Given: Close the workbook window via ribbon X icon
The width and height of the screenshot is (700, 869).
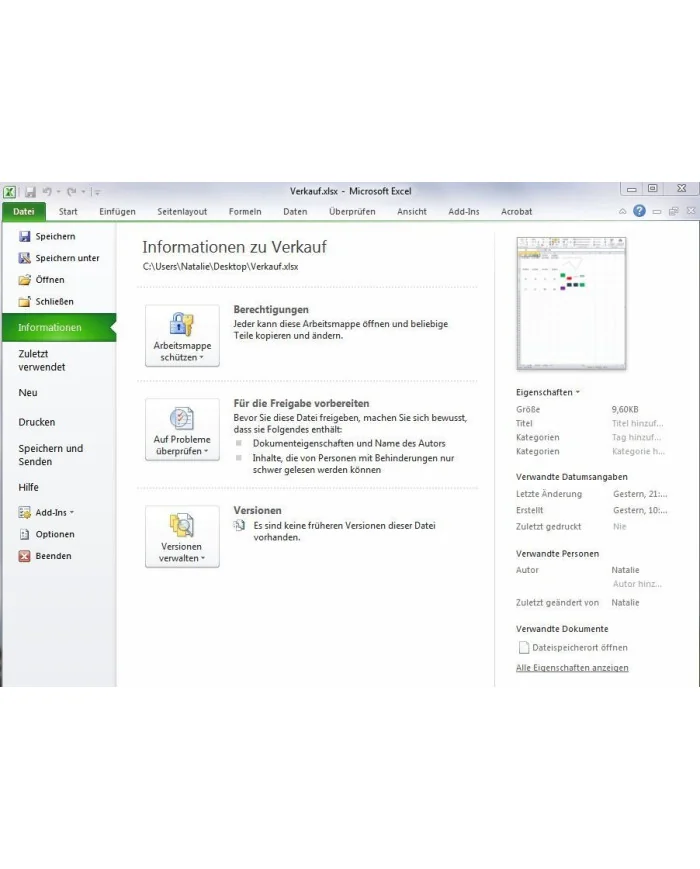Looking at the screenshot, I should point(691,211).
